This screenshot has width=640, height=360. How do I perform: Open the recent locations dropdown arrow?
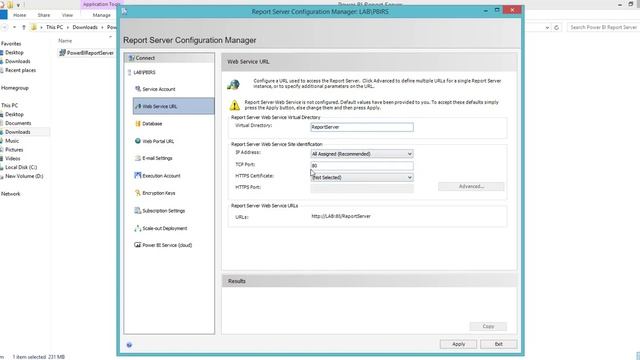pos(14,27)
